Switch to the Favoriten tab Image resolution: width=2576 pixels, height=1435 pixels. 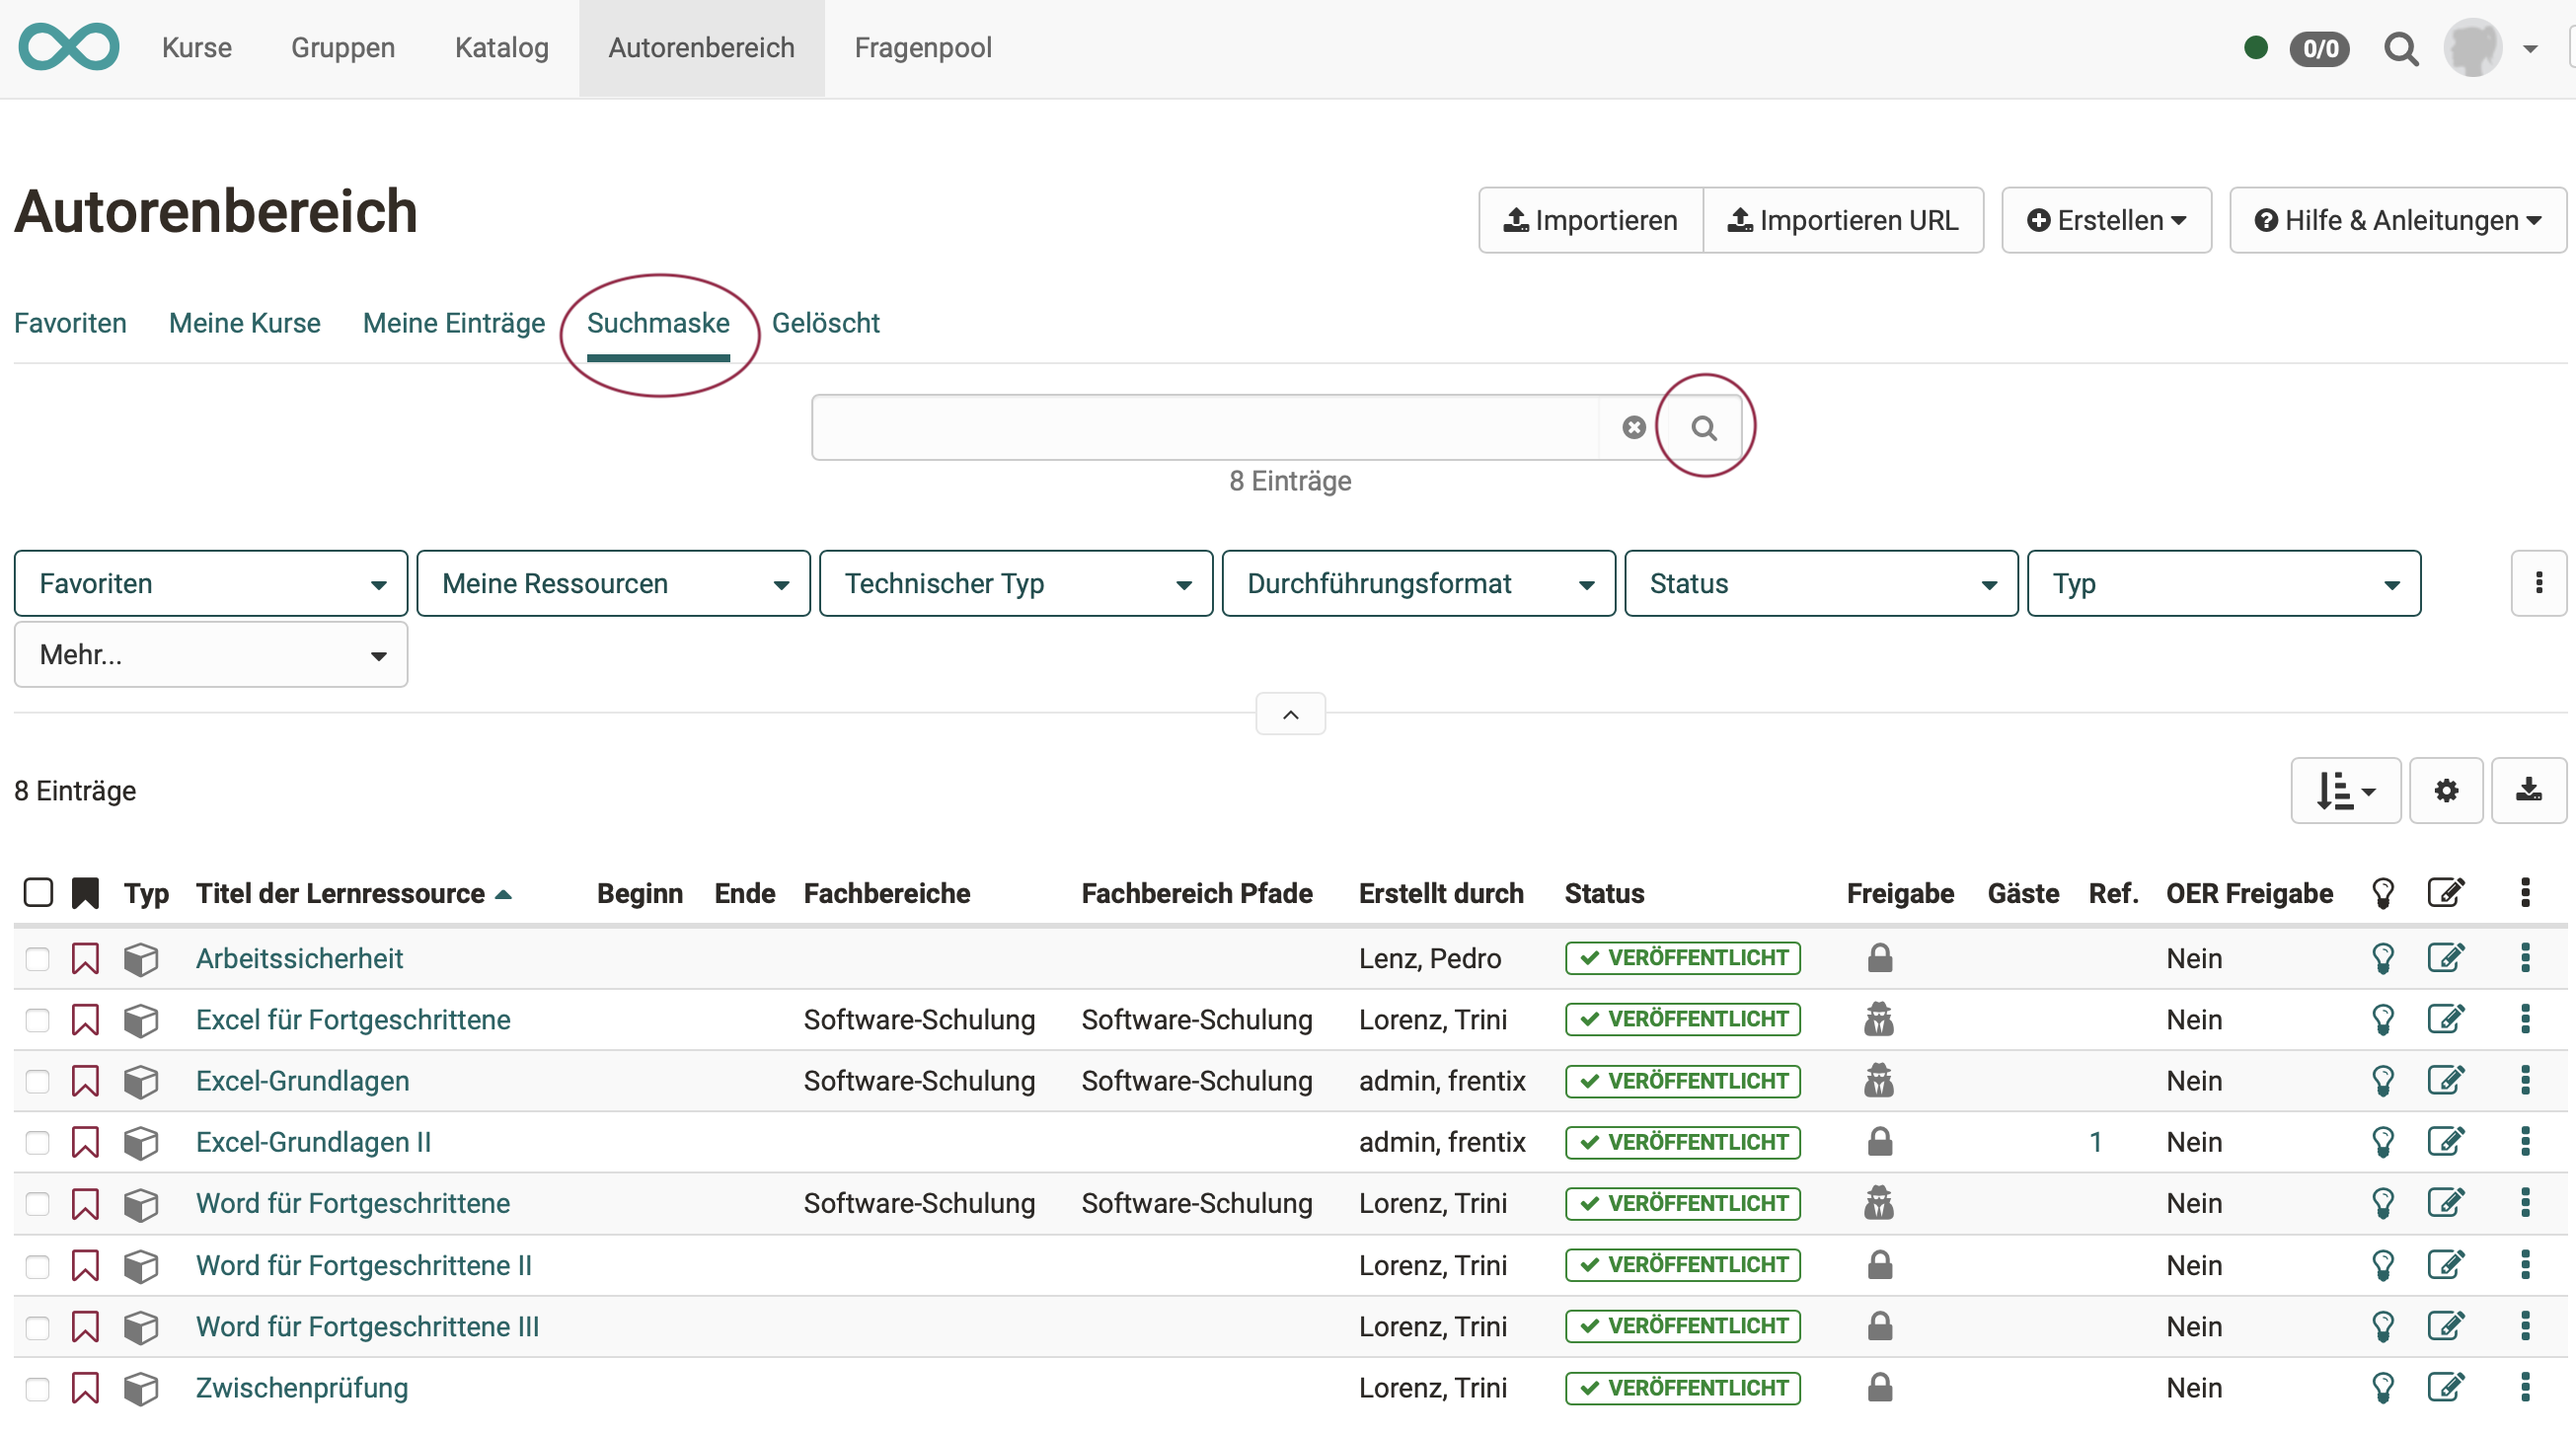(x=70, y=323)
